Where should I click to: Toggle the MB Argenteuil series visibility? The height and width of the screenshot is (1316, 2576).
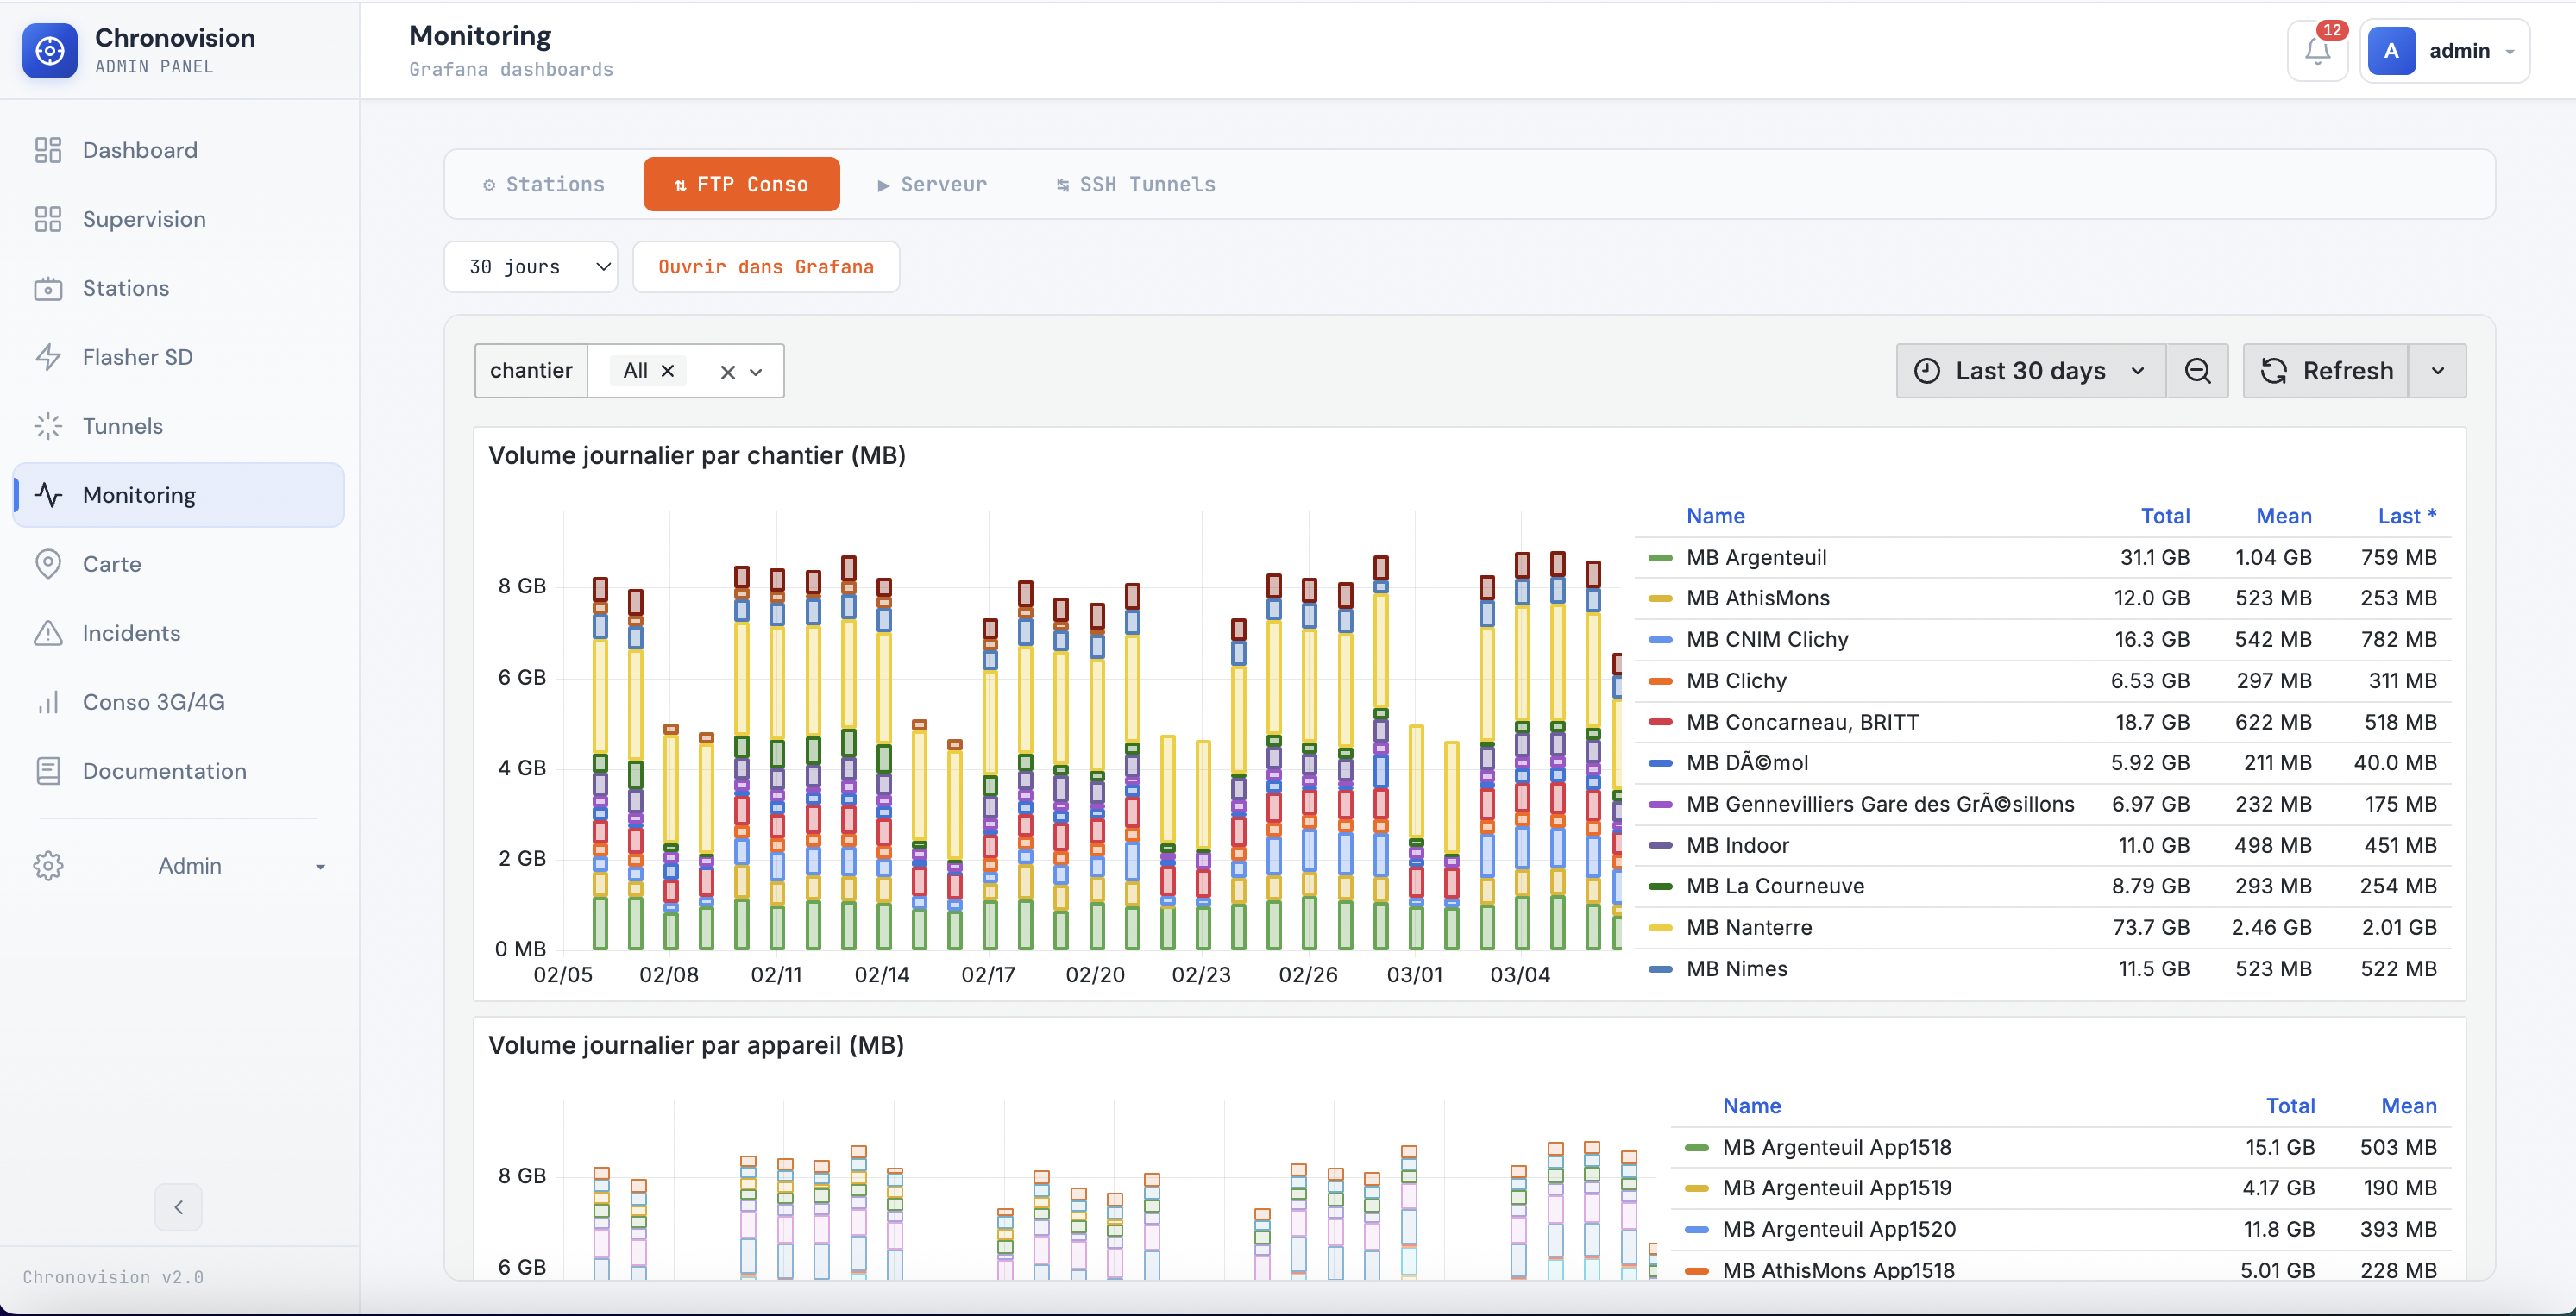click(1756, 557)
